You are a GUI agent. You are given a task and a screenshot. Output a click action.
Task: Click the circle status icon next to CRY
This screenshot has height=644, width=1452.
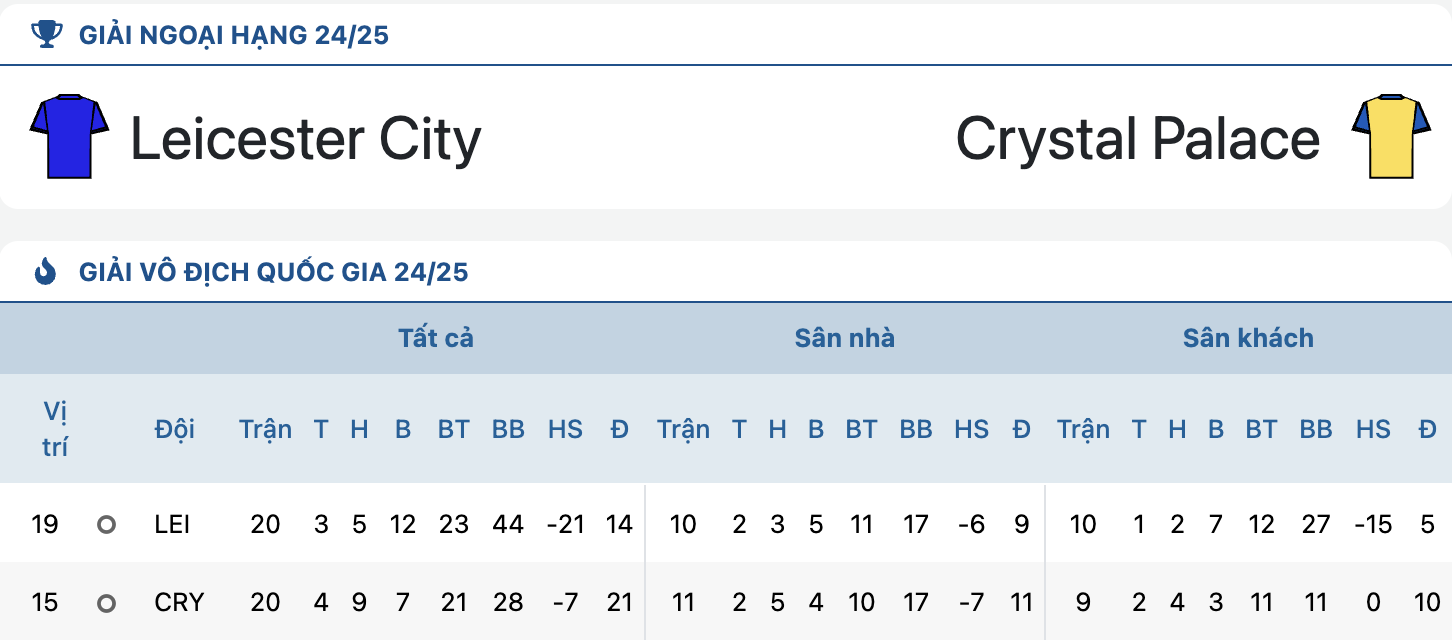point(106,603)
